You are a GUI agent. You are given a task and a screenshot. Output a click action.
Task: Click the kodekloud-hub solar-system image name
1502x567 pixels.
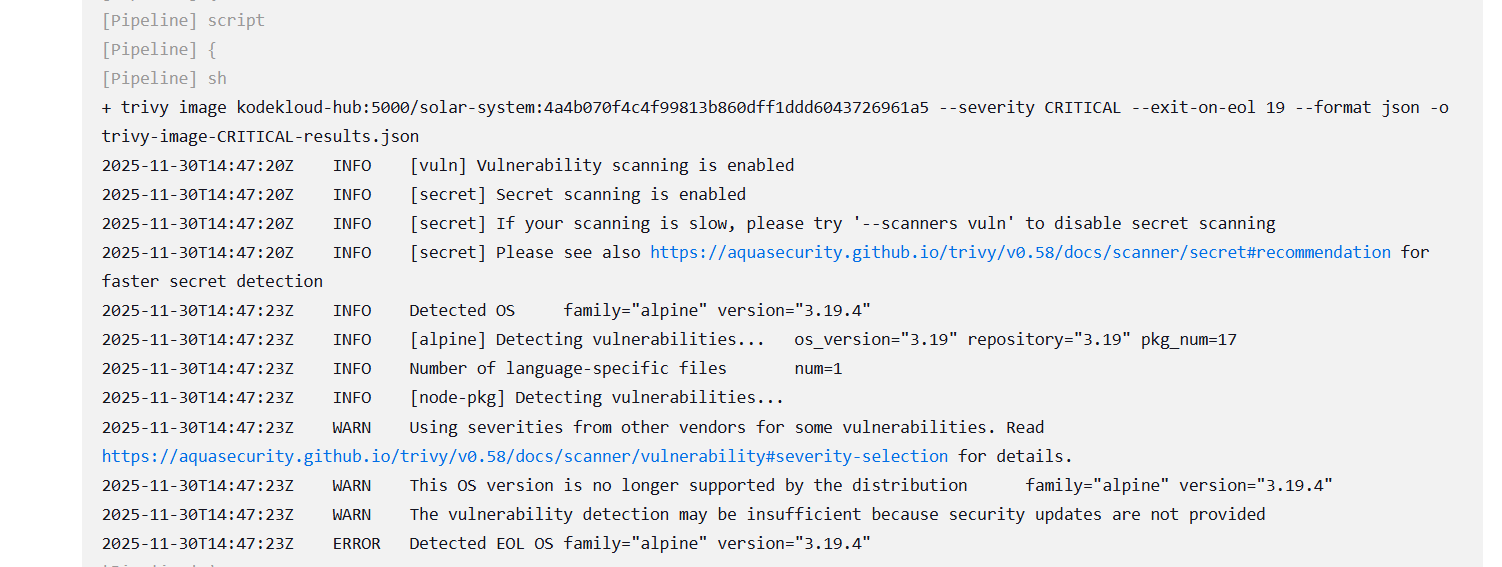pyautogui.click(x=582, y=107)
